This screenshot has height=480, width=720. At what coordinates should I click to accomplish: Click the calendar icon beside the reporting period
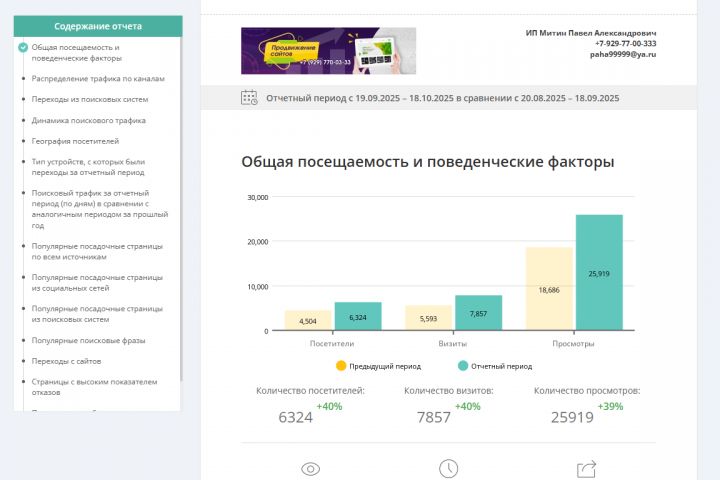(249, 97)
